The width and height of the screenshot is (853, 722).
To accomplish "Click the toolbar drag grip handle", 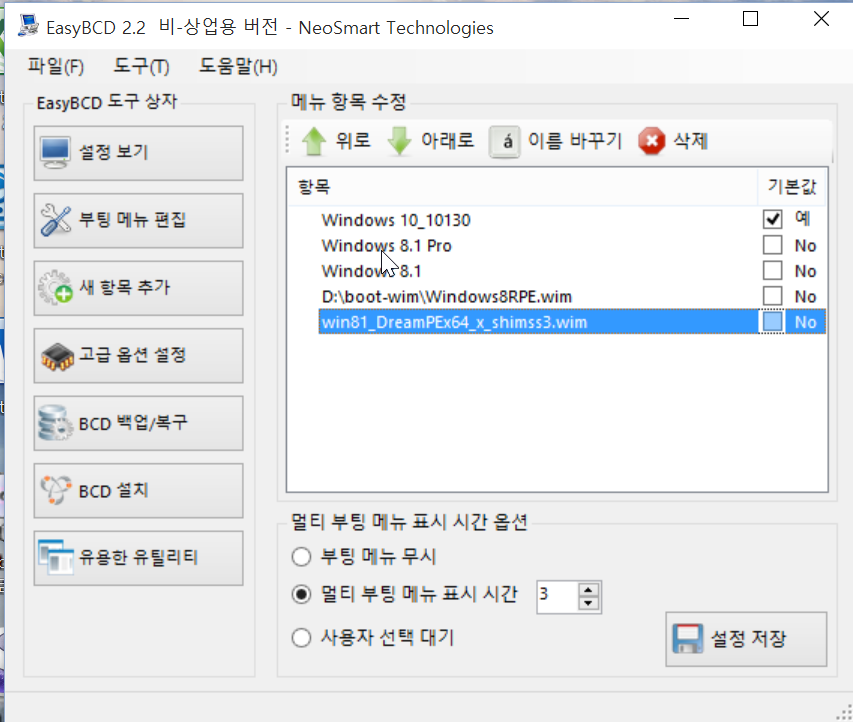I will coord(288,141).
